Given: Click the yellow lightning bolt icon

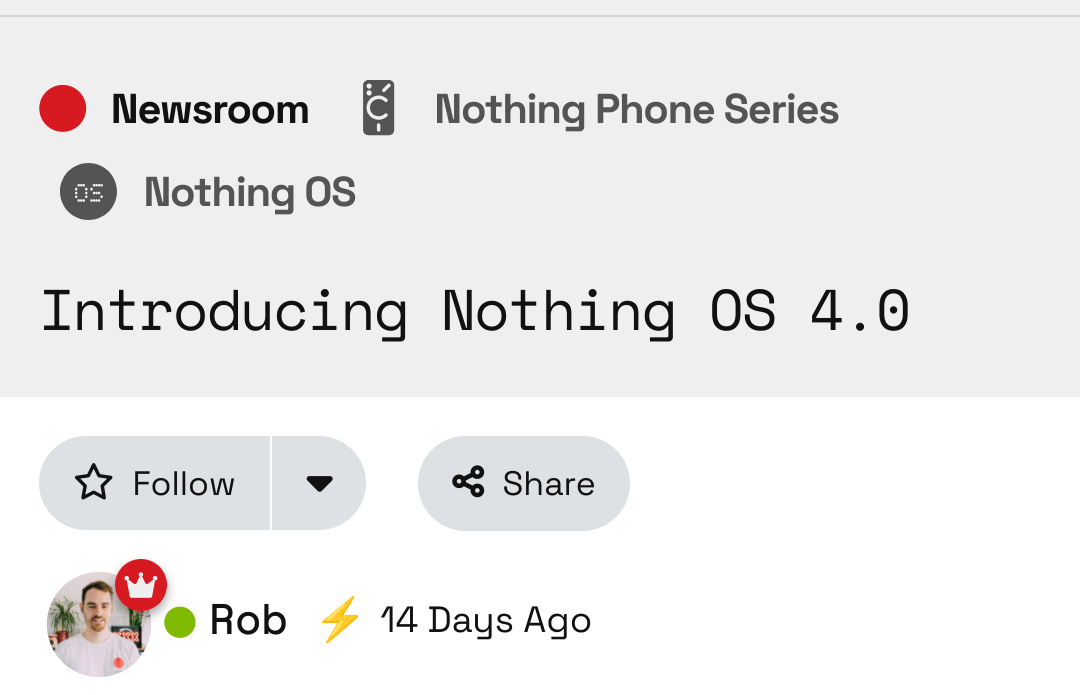Looking at the screenshot, I should (339, 620).
